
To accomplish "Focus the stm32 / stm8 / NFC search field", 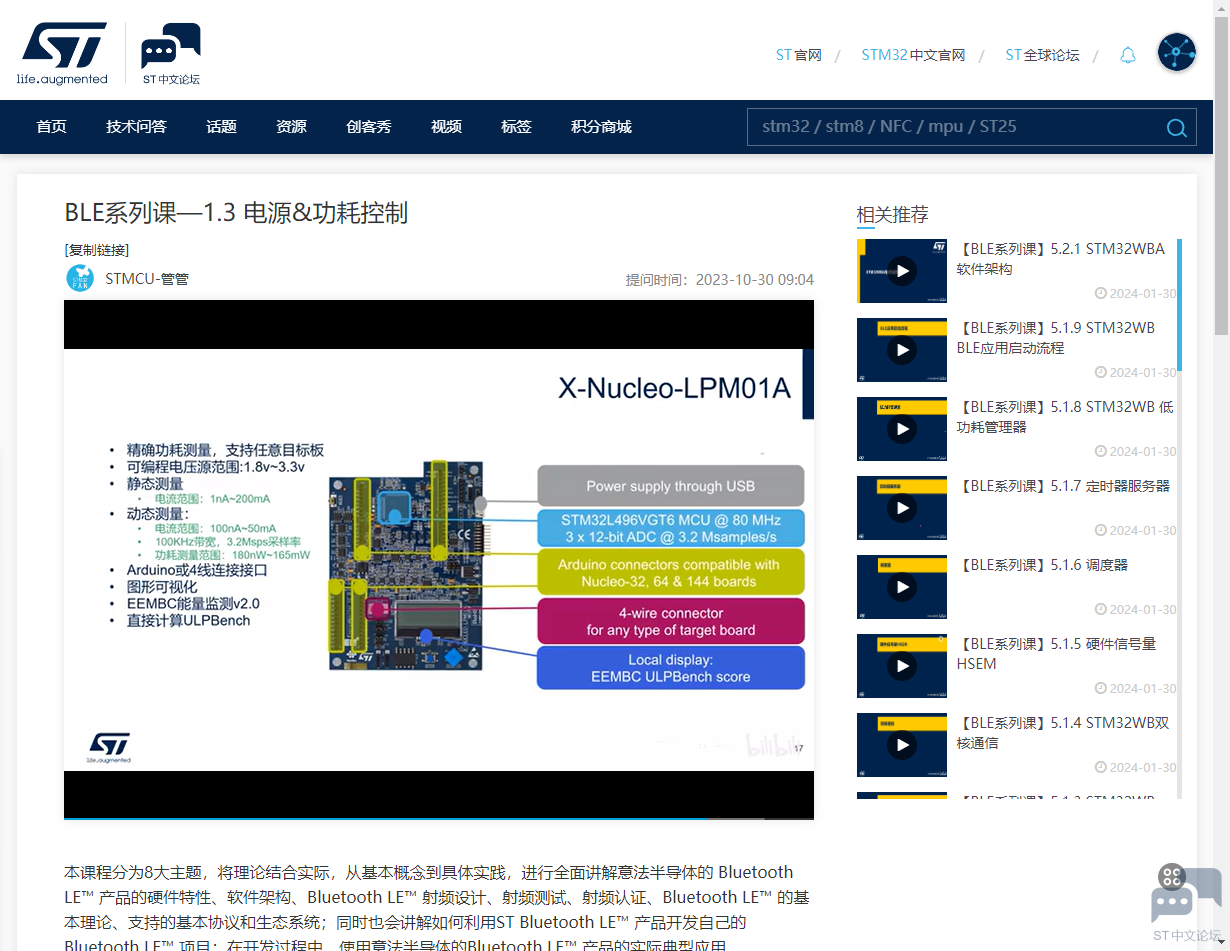I will coord(955,127).
